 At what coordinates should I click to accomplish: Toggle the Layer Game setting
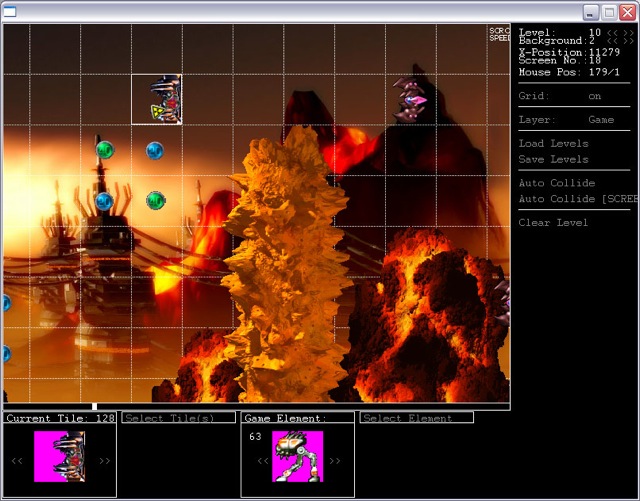600,120
